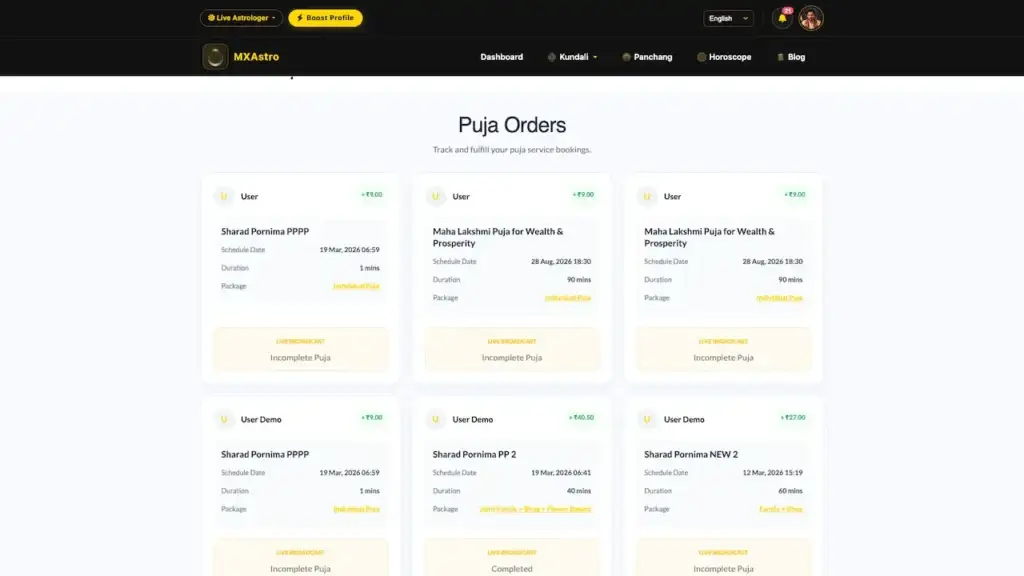This screenshot has width=1024, height=576.
Task: Click the Sharad Pornima NEW 2 title
Action: tap(690, 454)
